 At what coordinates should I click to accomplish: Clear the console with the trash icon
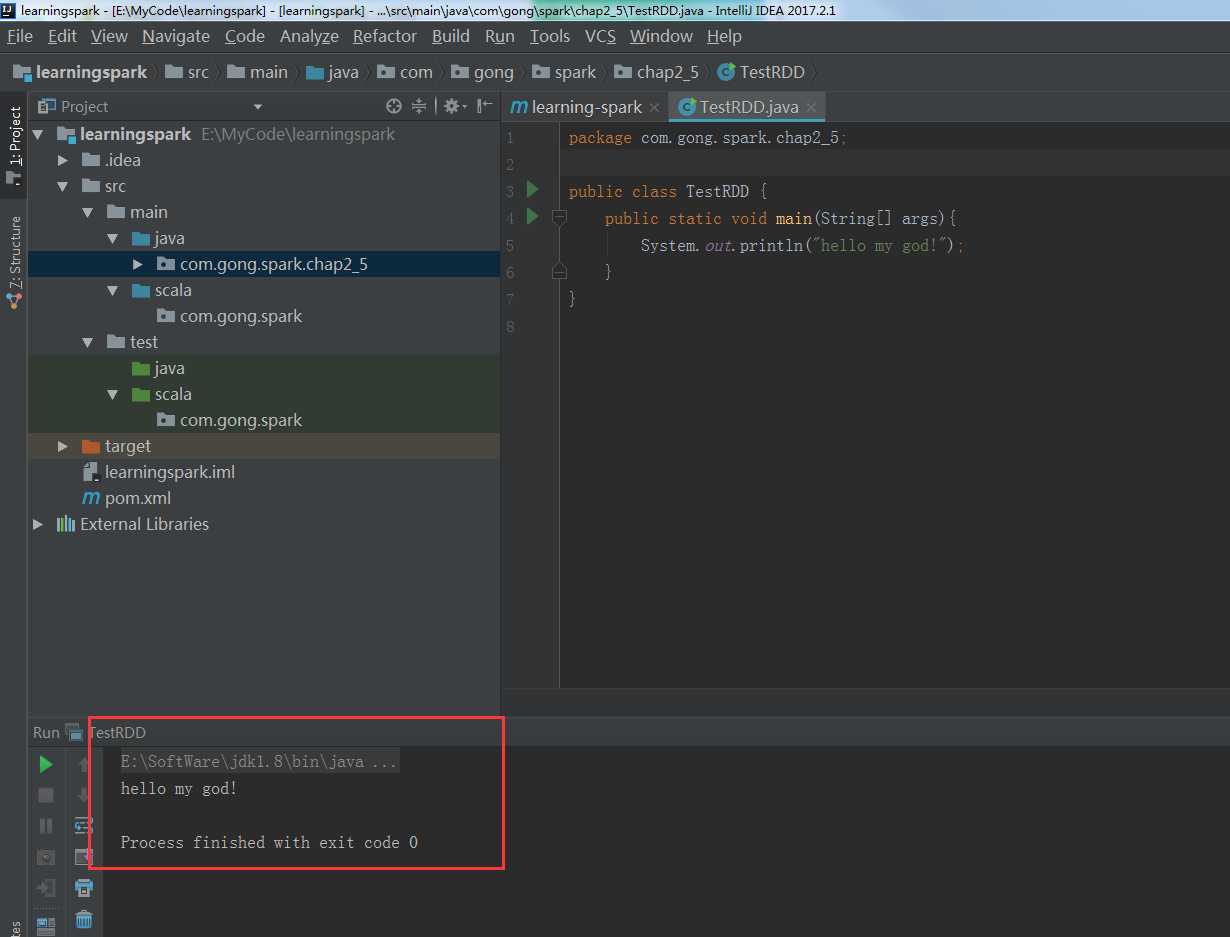coord(84,919)
